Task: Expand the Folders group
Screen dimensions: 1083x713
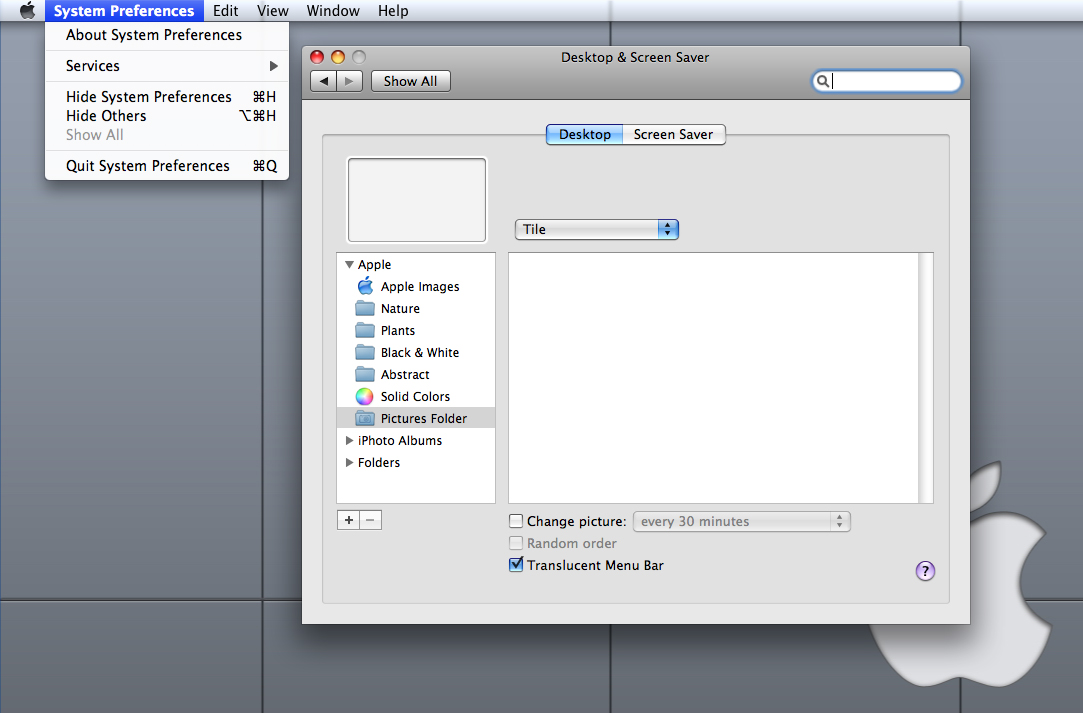Action: (x=349, y=462)
